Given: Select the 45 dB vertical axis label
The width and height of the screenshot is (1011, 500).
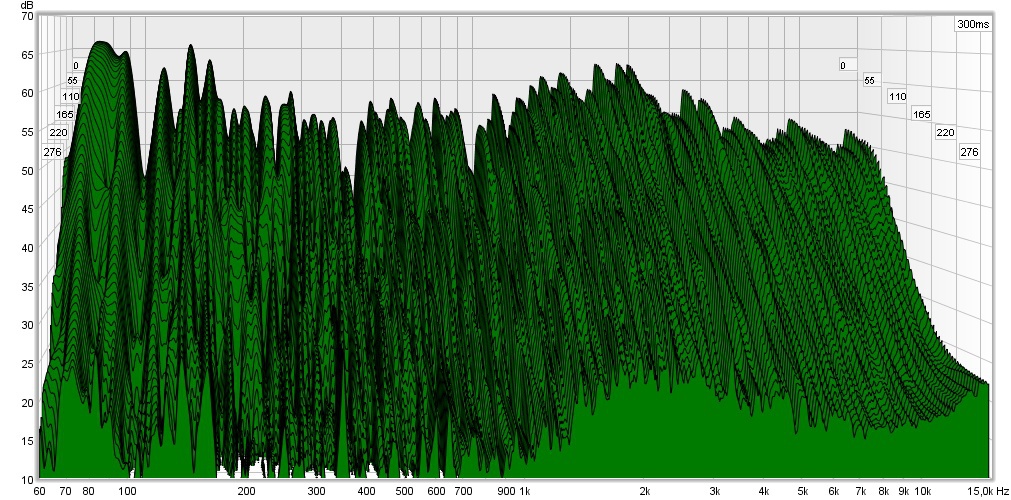Looking at the screenshot, I should pyautogui.click(x=27, y=208).
